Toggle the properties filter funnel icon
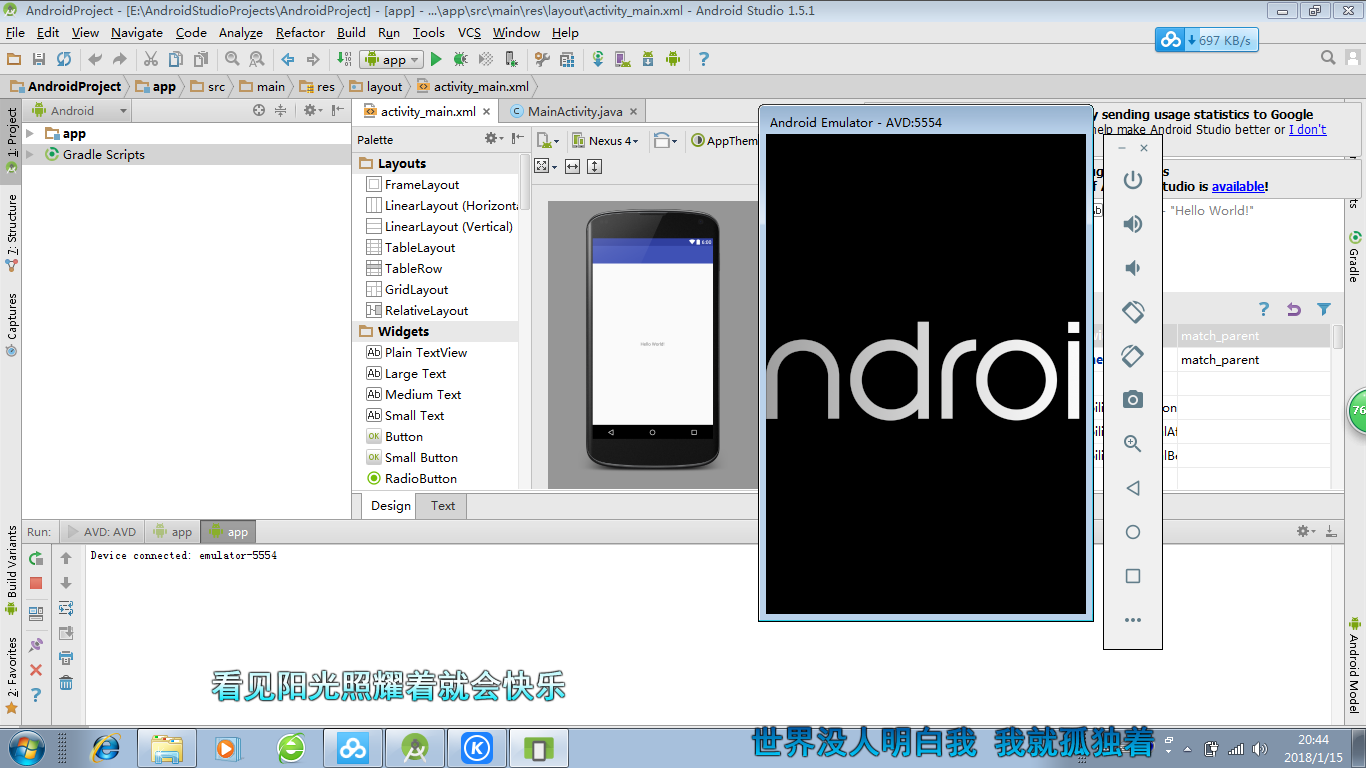This screenshot has width=1366, height=768. tap(1324, 310)
